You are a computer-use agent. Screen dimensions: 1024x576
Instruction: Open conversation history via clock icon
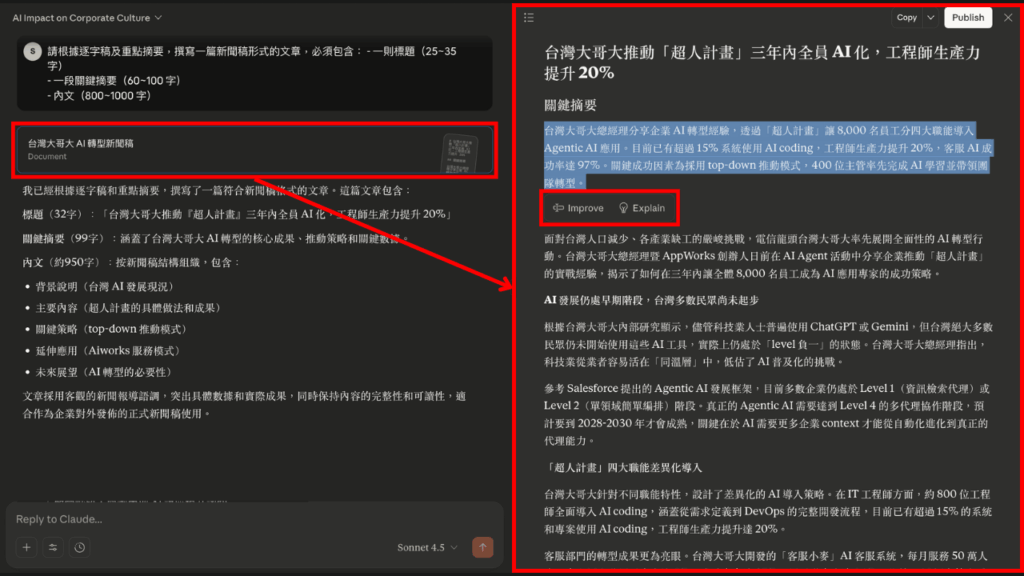coord(82,547)
